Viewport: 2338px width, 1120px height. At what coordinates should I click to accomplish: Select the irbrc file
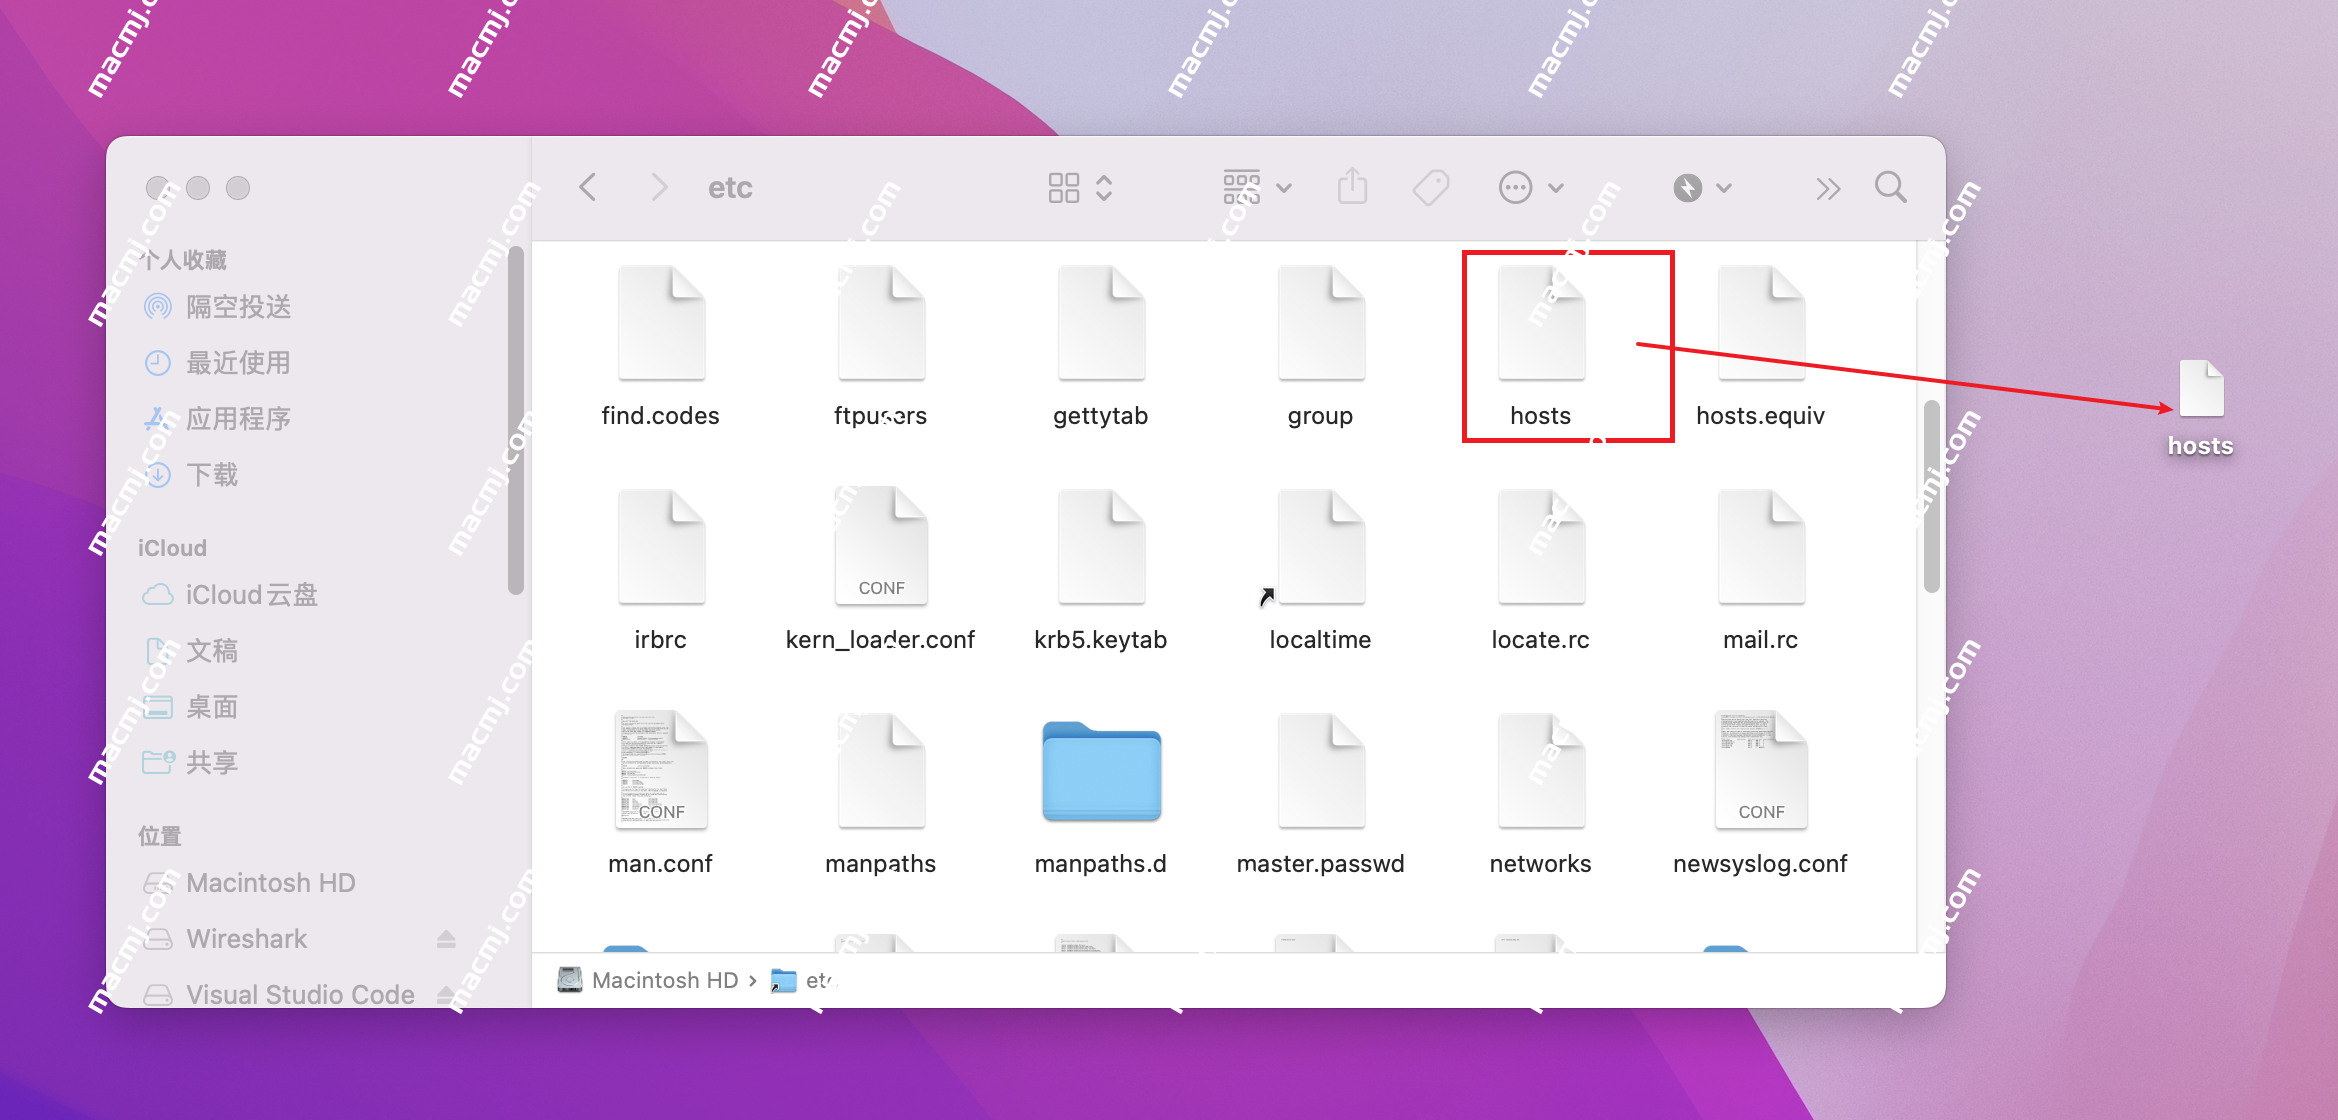coord(660,570)
